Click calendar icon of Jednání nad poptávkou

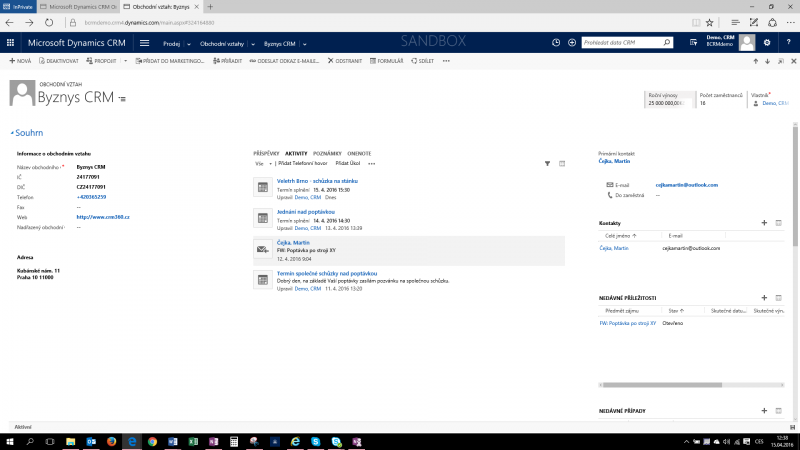point(263,218)
